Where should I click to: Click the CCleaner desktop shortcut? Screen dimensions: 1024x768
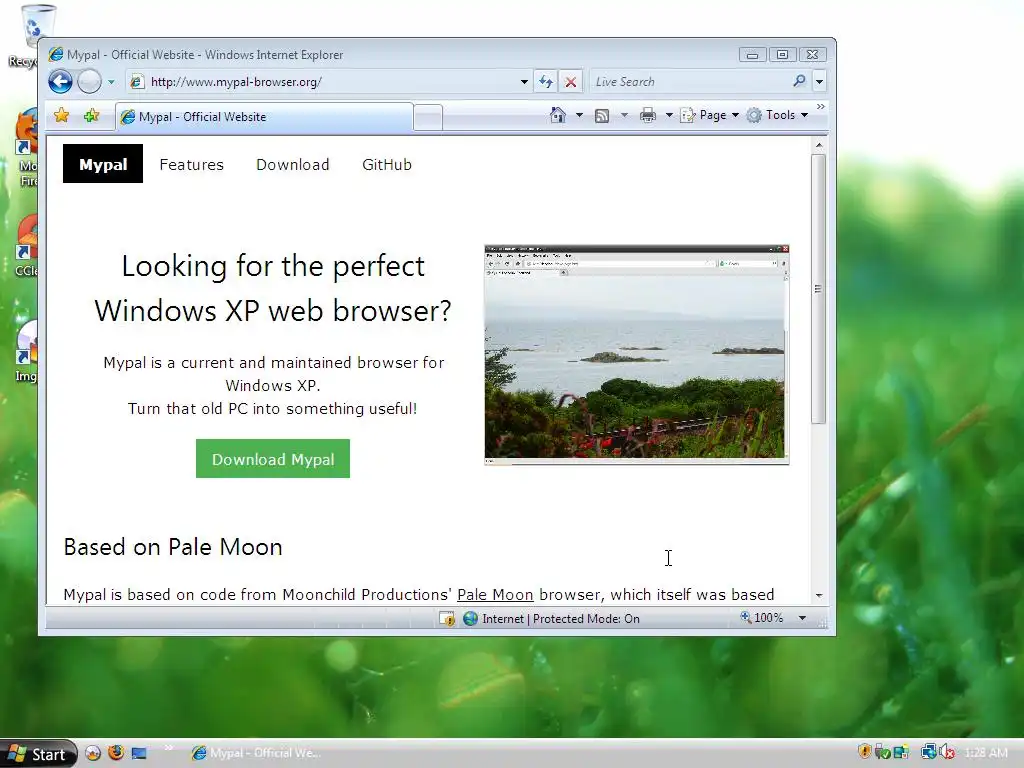point(26,247)
